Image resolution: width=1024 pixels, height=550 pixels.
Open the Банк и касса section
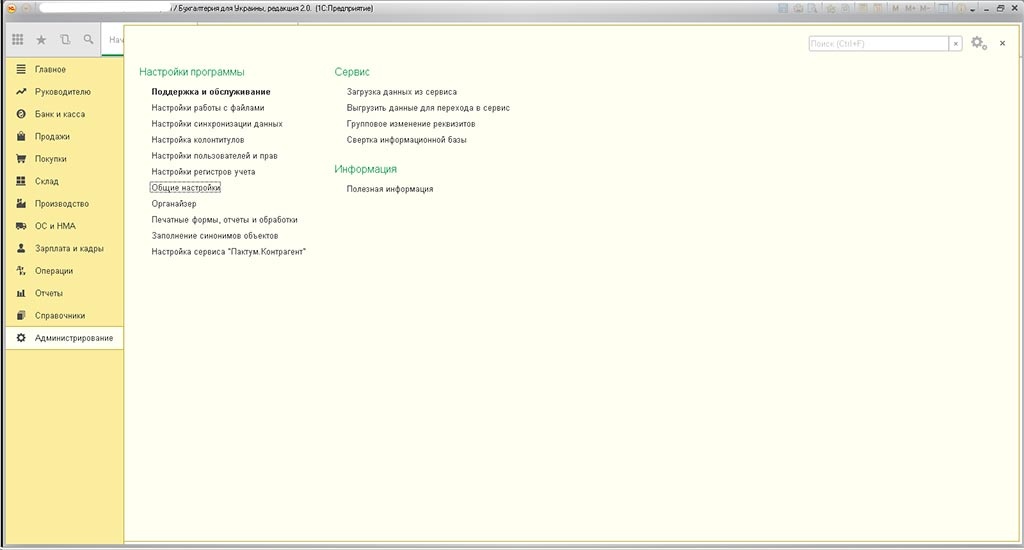[x=59, y=114]
